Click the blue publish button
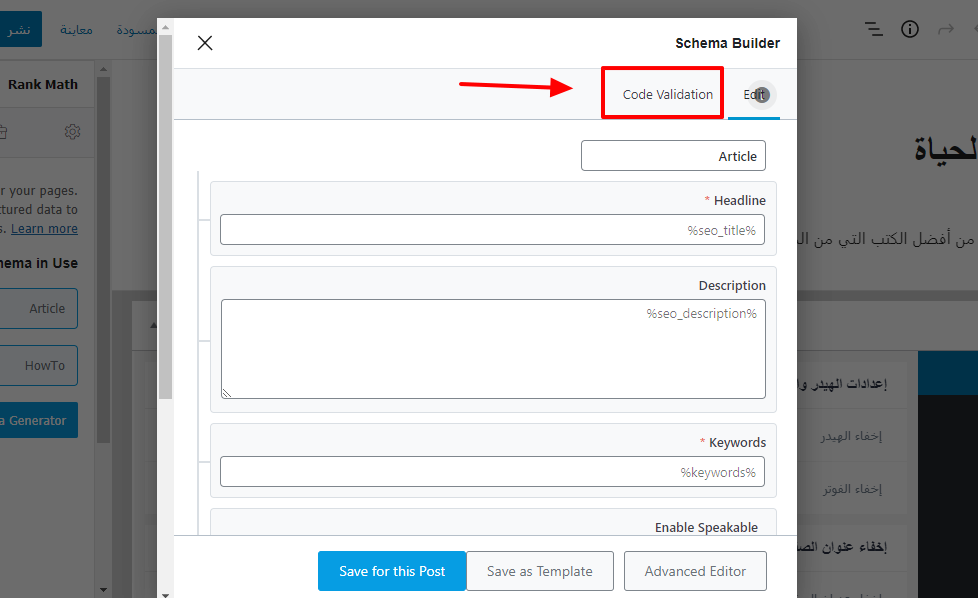This screenshot has height=598, width=978. pyautogui.click(x=20, y=29)
